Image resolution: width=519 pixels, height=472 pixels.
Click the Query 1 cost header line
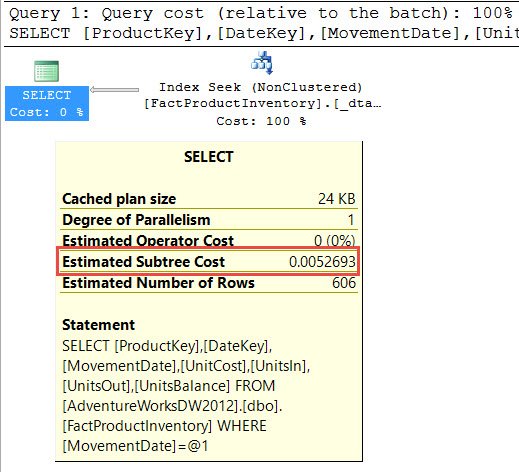pos(261,13)
